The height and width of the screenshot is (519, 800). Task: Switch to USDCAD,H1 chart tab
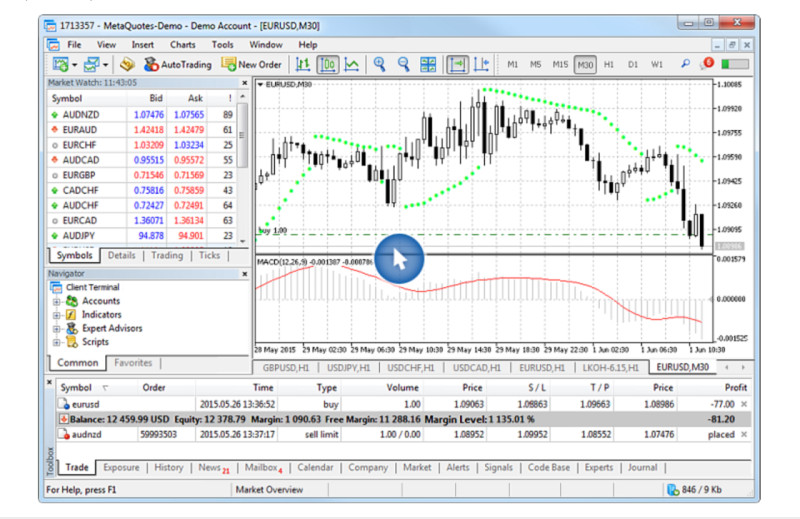(477, 367)
